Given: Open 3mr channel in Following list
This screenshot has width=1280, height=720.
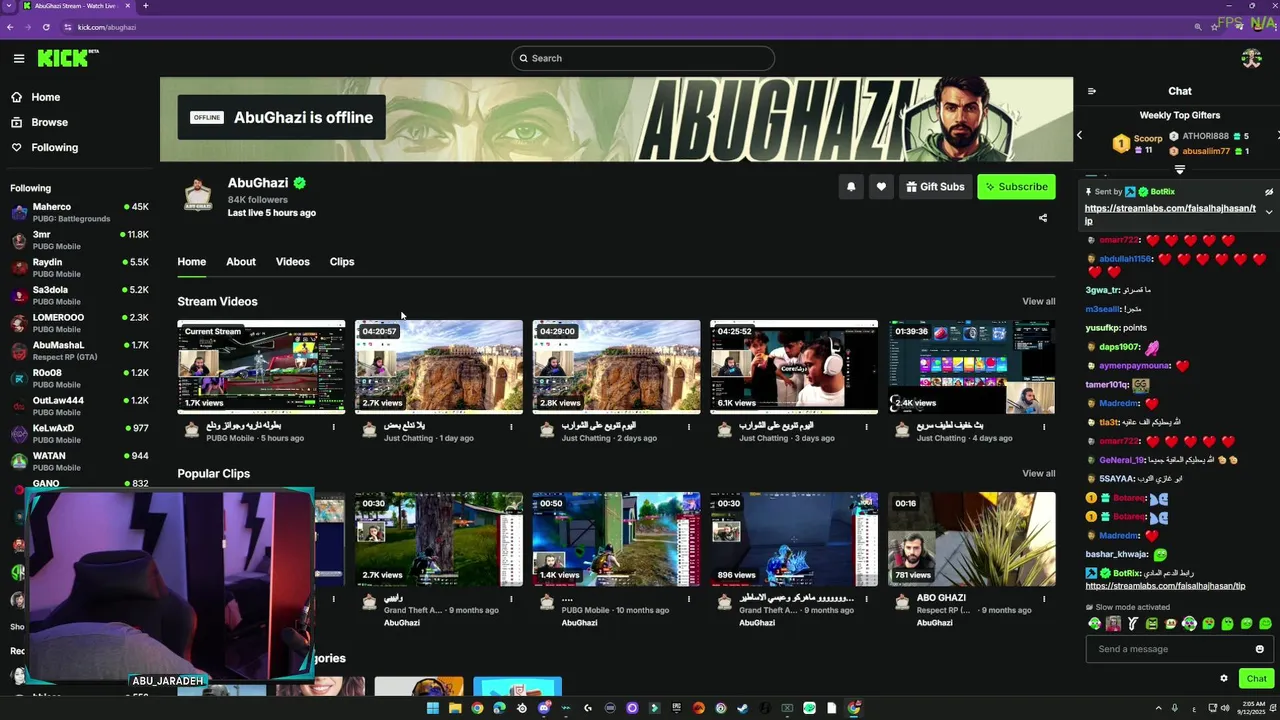Looking at the screenshot, I should [79, 240].
